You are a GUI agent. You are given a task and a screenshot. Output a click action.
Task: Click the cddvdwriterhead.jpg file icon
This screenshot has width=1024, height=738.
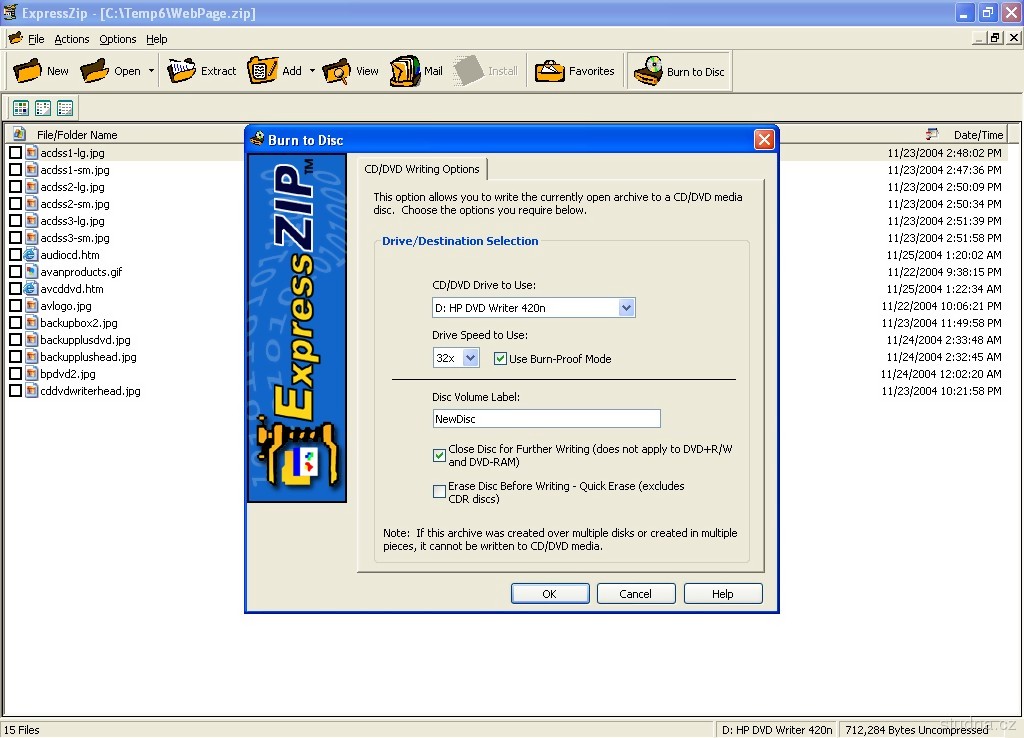(31, 391)
